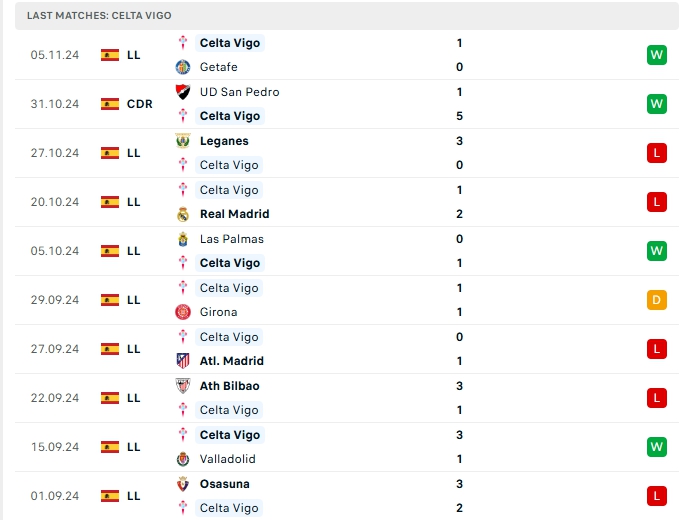Click the green W badge for Getafe match
This screenshot has width=683, height=520.
[x=656, y=55]
